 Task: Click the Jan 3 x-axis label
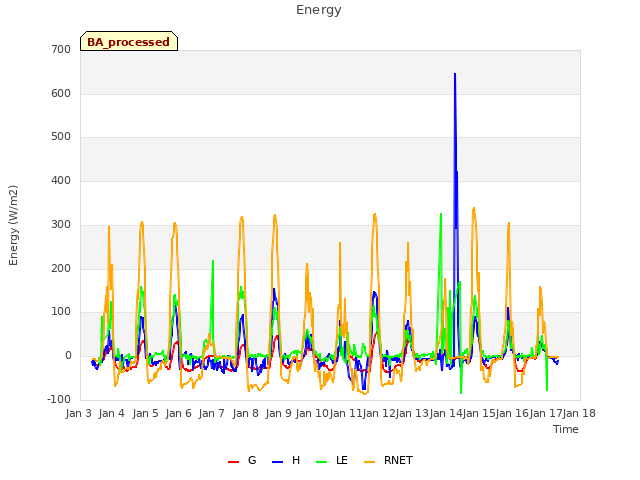78,413
